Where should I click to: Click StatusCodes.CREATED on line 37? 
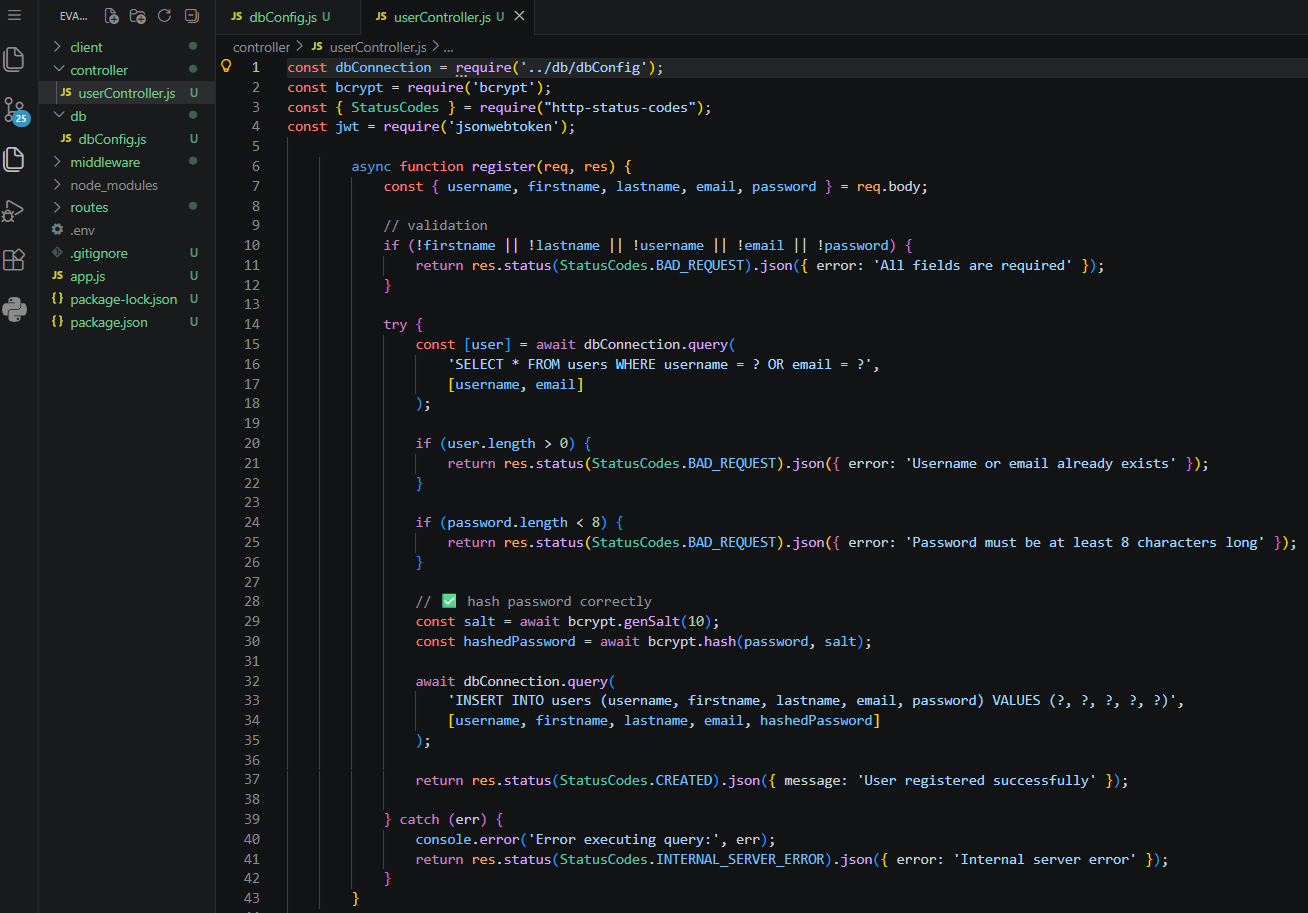coord(635,780)
